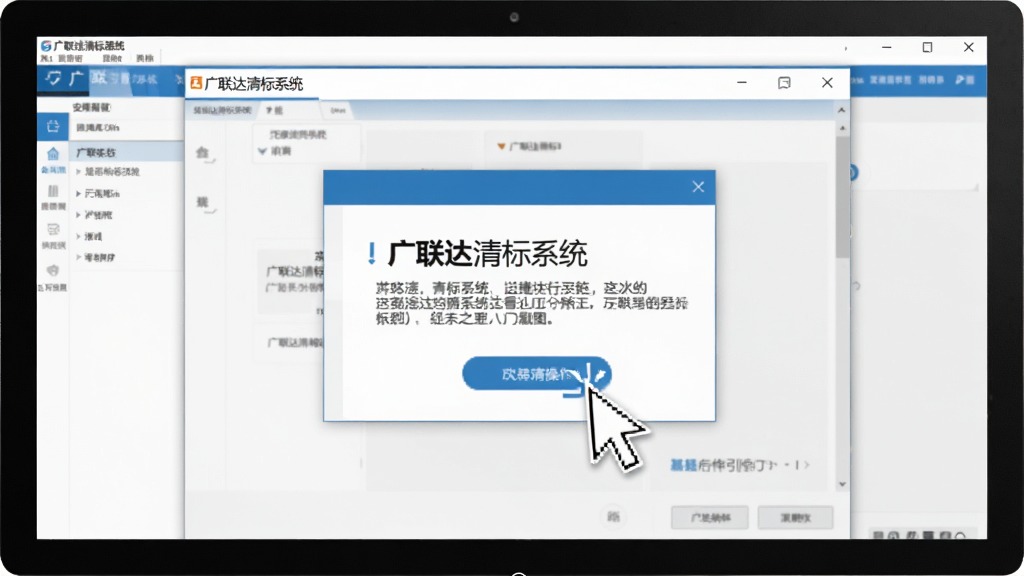The image size is (1024, 576).
Task: Click the grey scrollbar thumb in inner window
Action: pyautogui.click(x=842, y=196)
